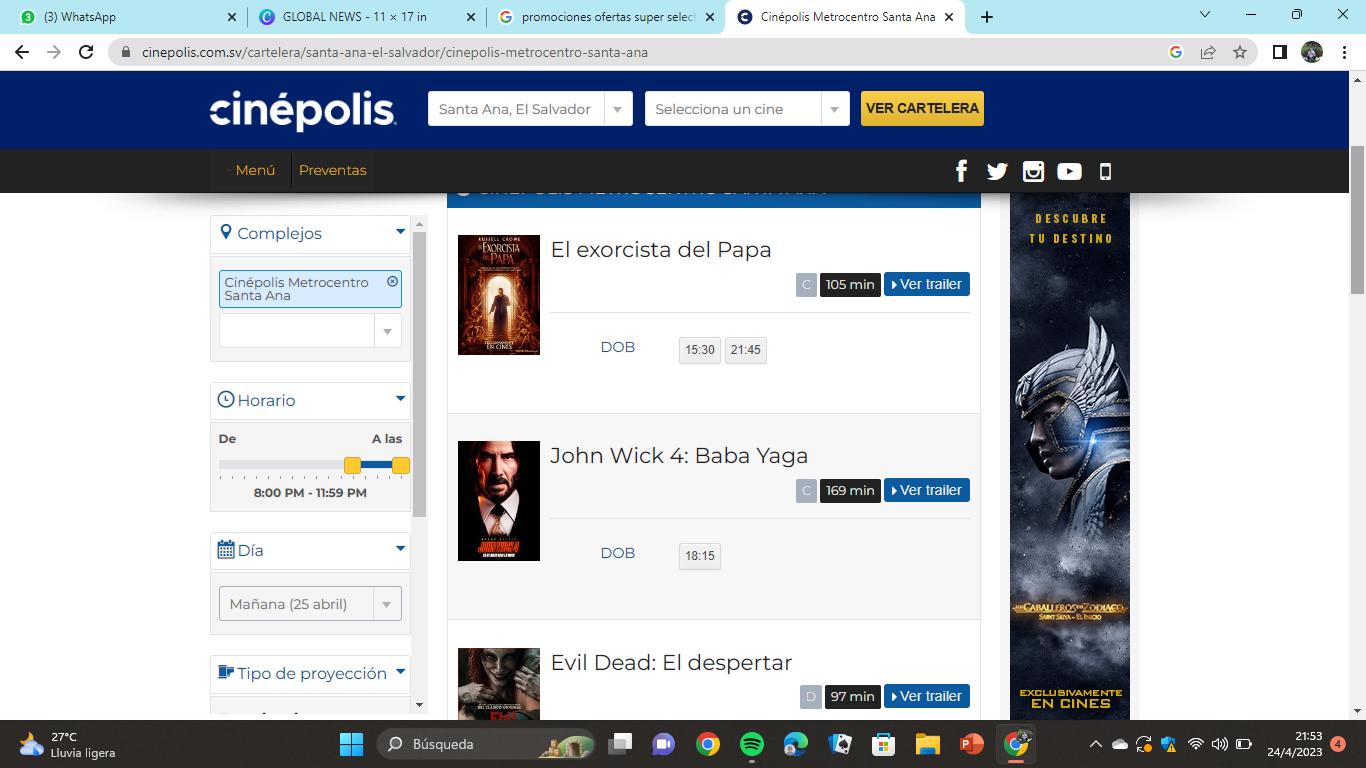Open the Santa Ana, El Salvador city dropdown
Screen dimensions: 1366x768
coord(530,109)
